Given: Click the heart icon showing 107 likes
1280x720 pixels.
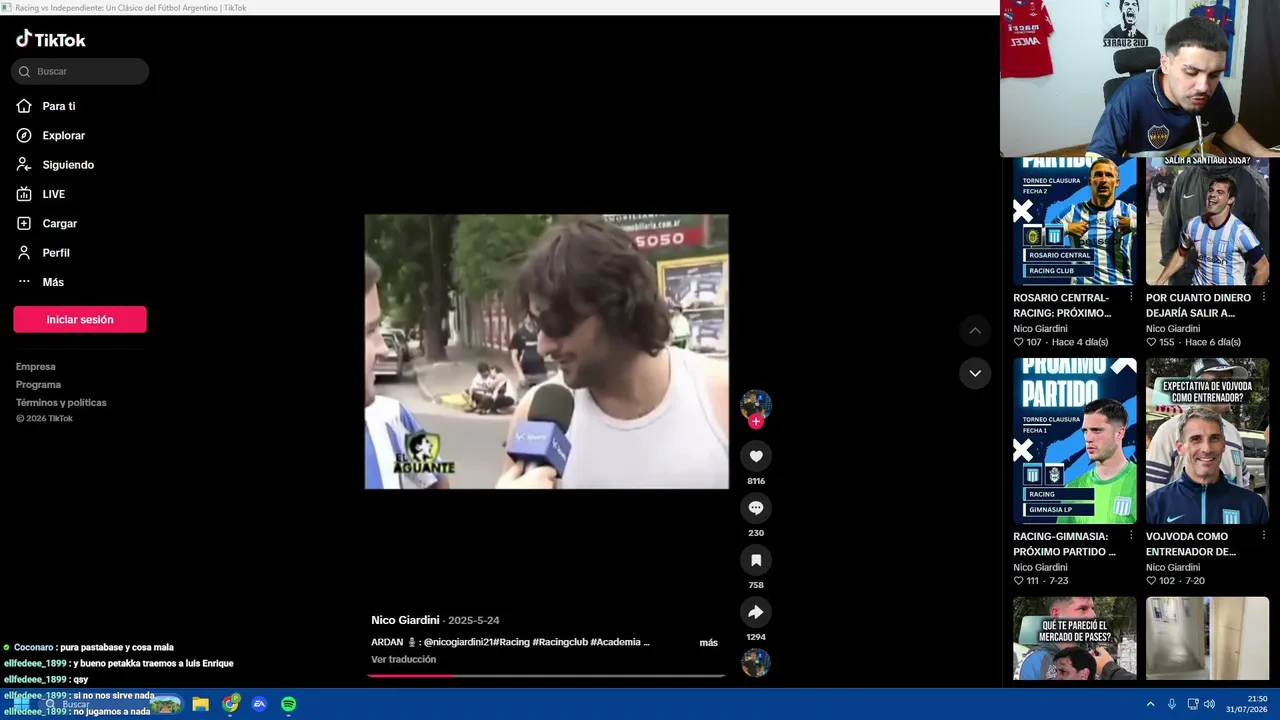Looking at the screenshot, I should [x=1019, y=342].
